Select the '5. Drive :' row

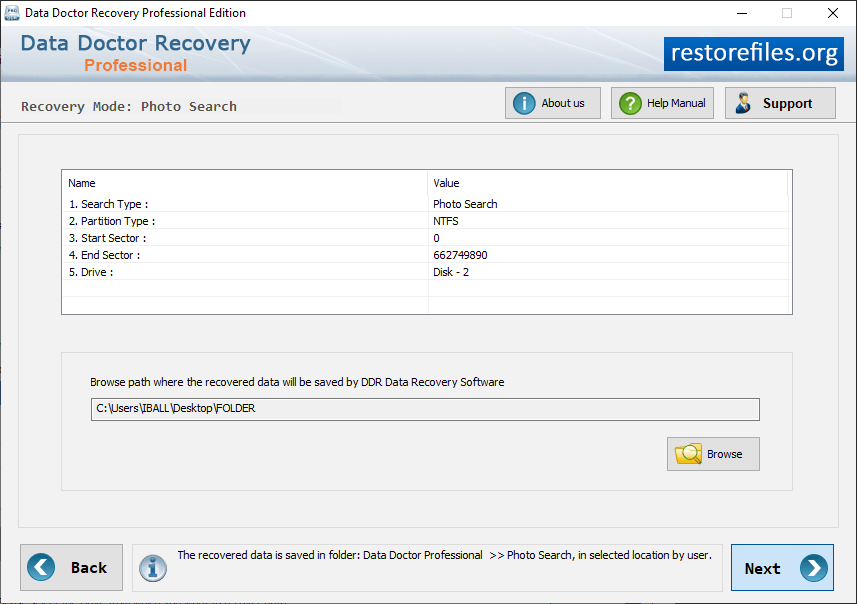[426, 272]
